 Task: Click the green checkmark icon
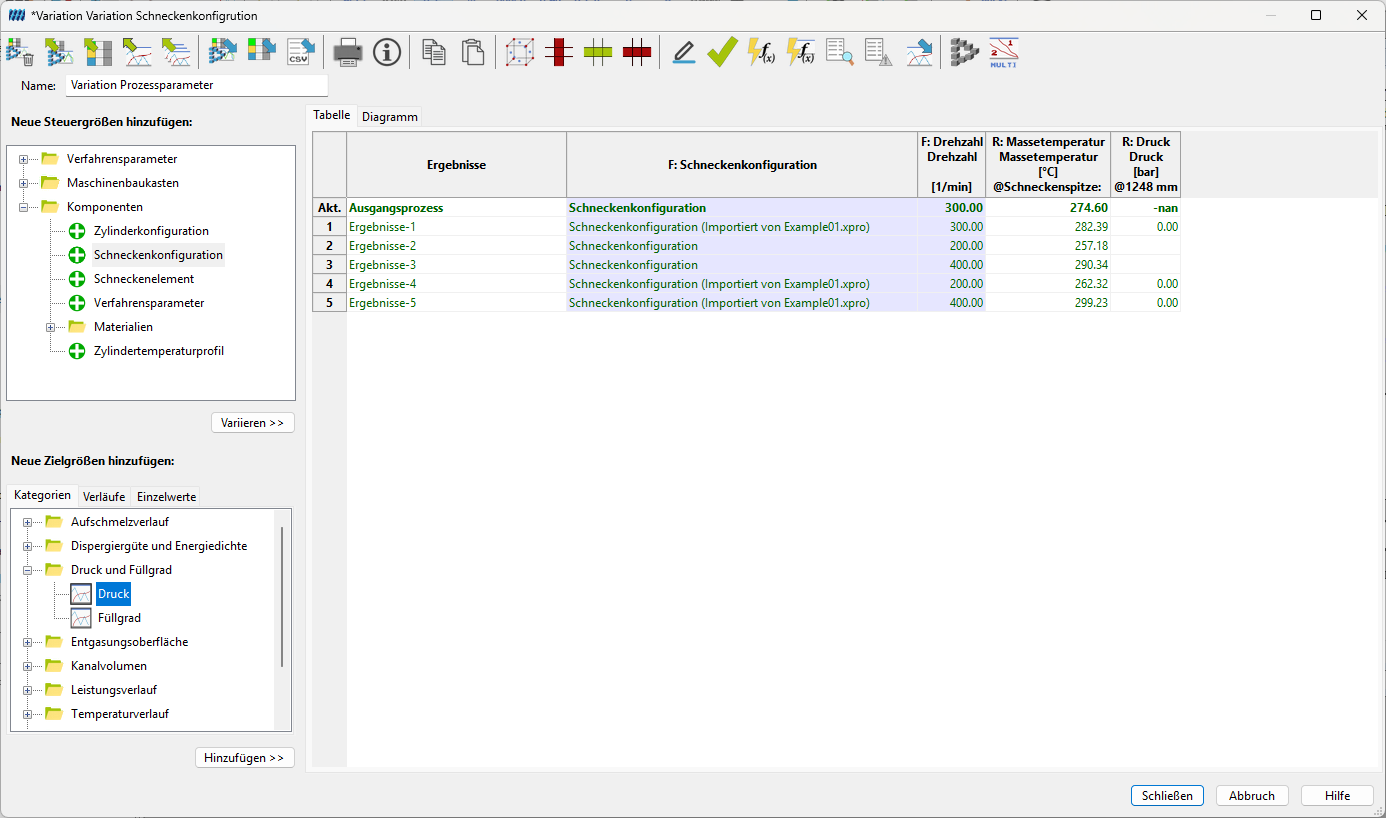click(x=722, y=52)
